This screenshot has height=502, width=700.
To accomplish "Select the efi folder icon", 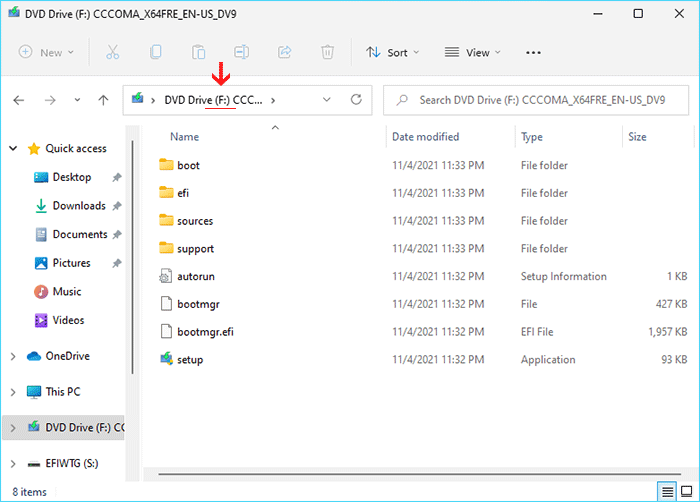I will (166, 192).
